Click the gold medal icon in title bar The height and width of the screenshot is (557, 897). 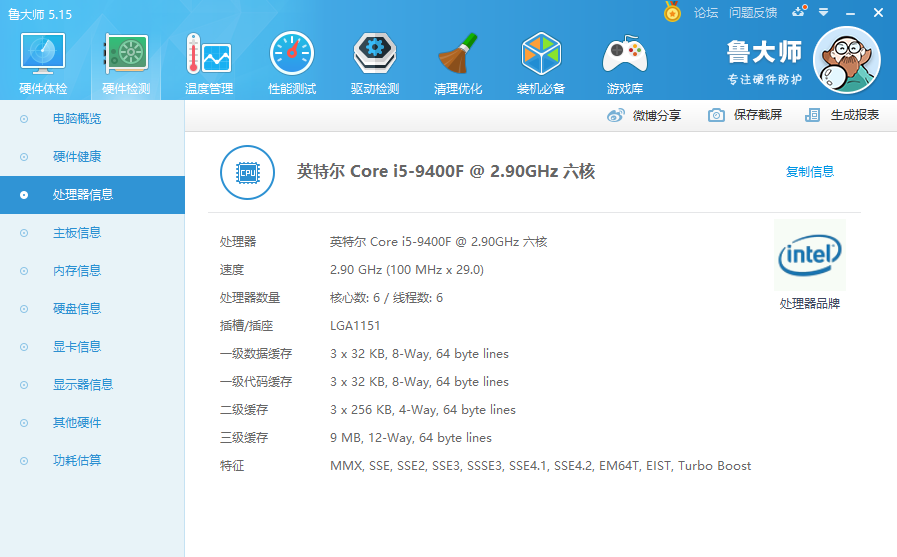[672, 12]
